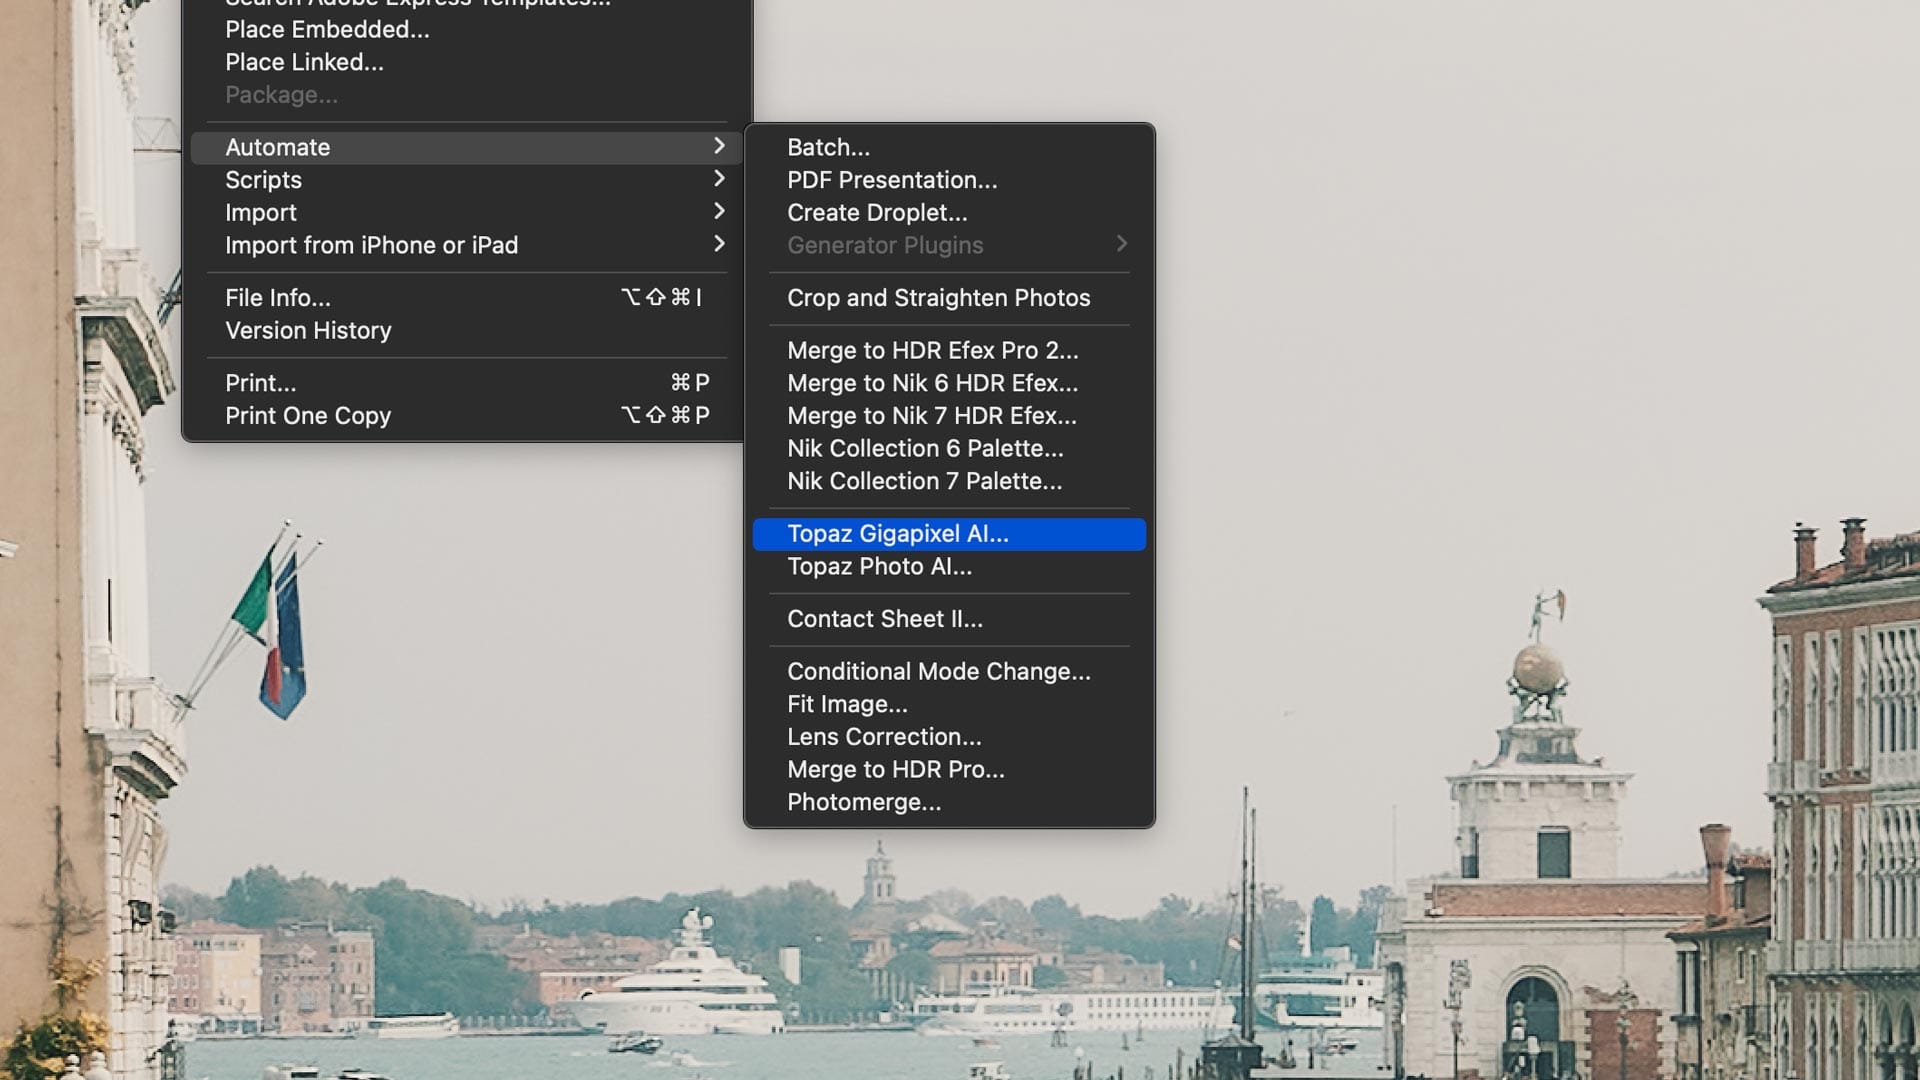
Task: Select Create Droplet command
Action: coord(877,213)
